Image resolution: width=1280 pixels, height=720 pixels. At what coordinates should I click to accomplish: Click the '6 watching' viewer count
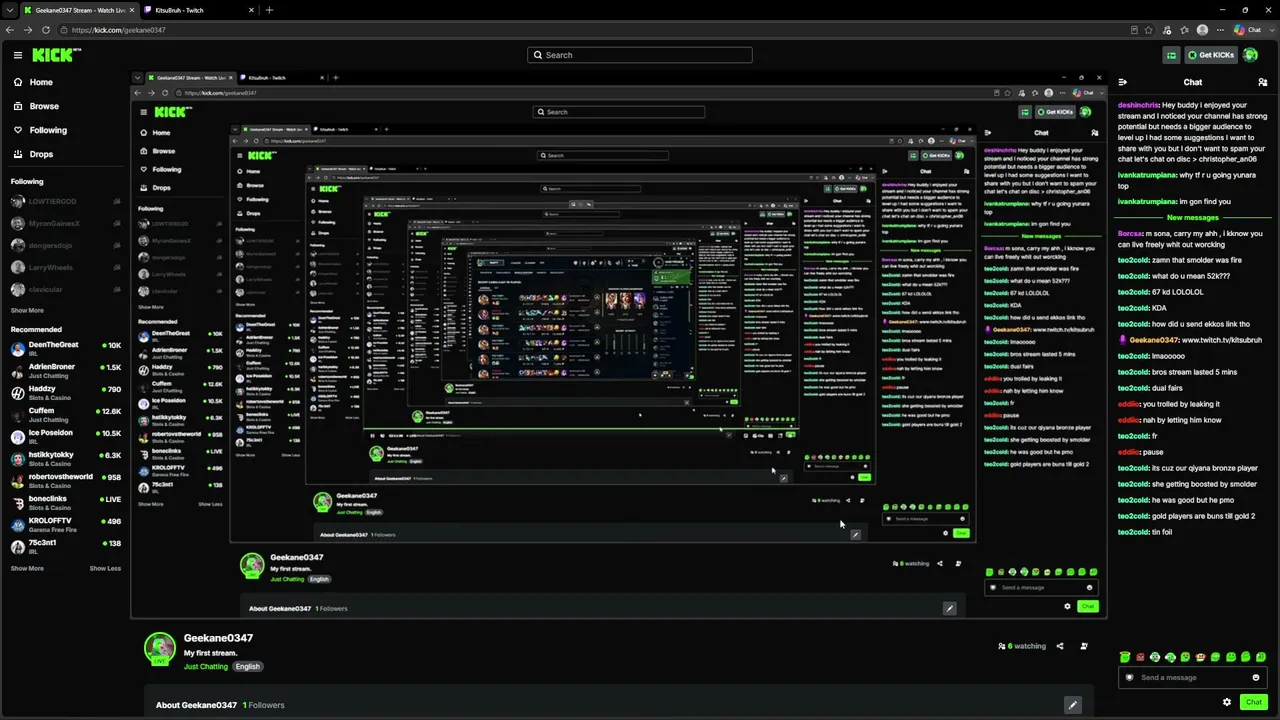click(1021, 646)
